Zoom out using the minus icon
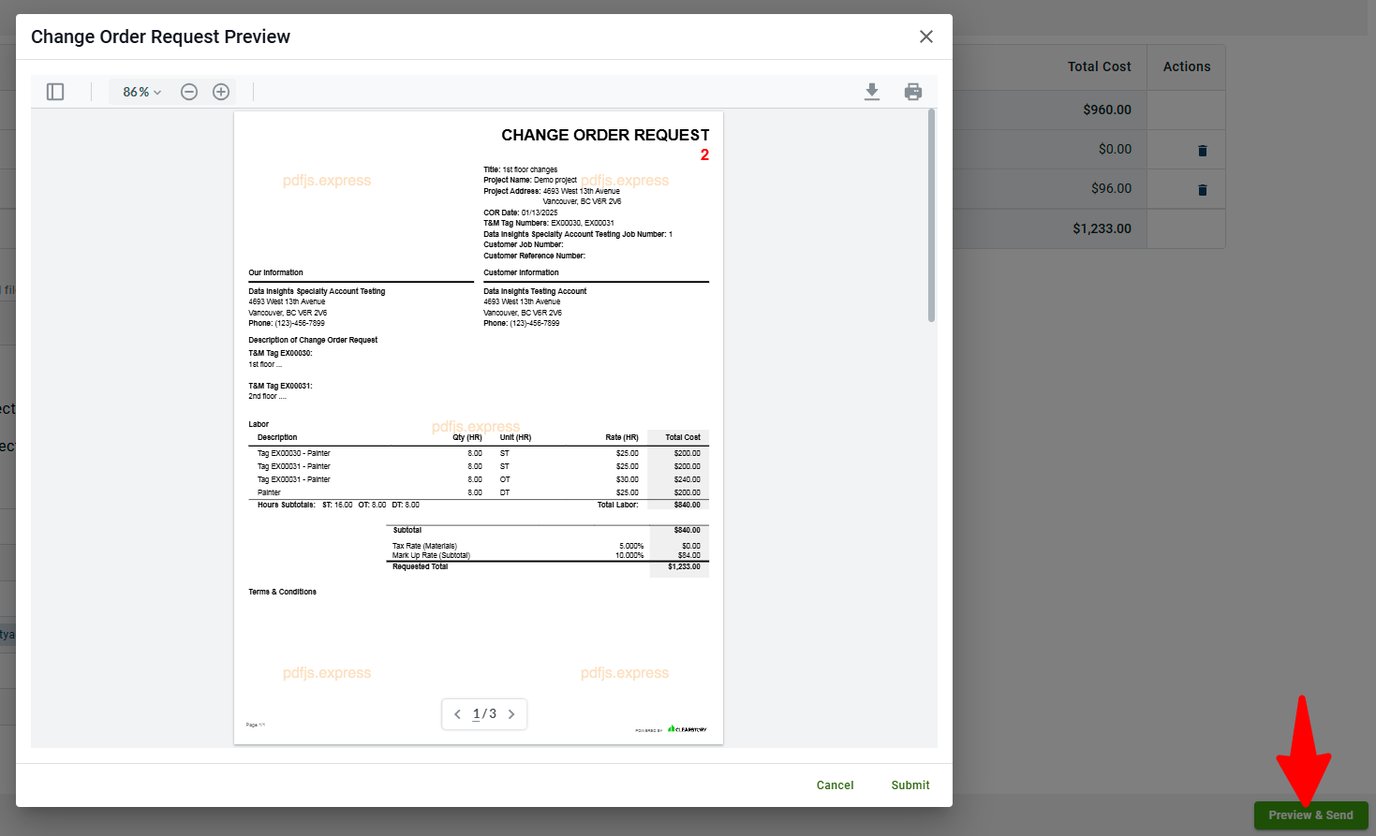 point(189,91)
